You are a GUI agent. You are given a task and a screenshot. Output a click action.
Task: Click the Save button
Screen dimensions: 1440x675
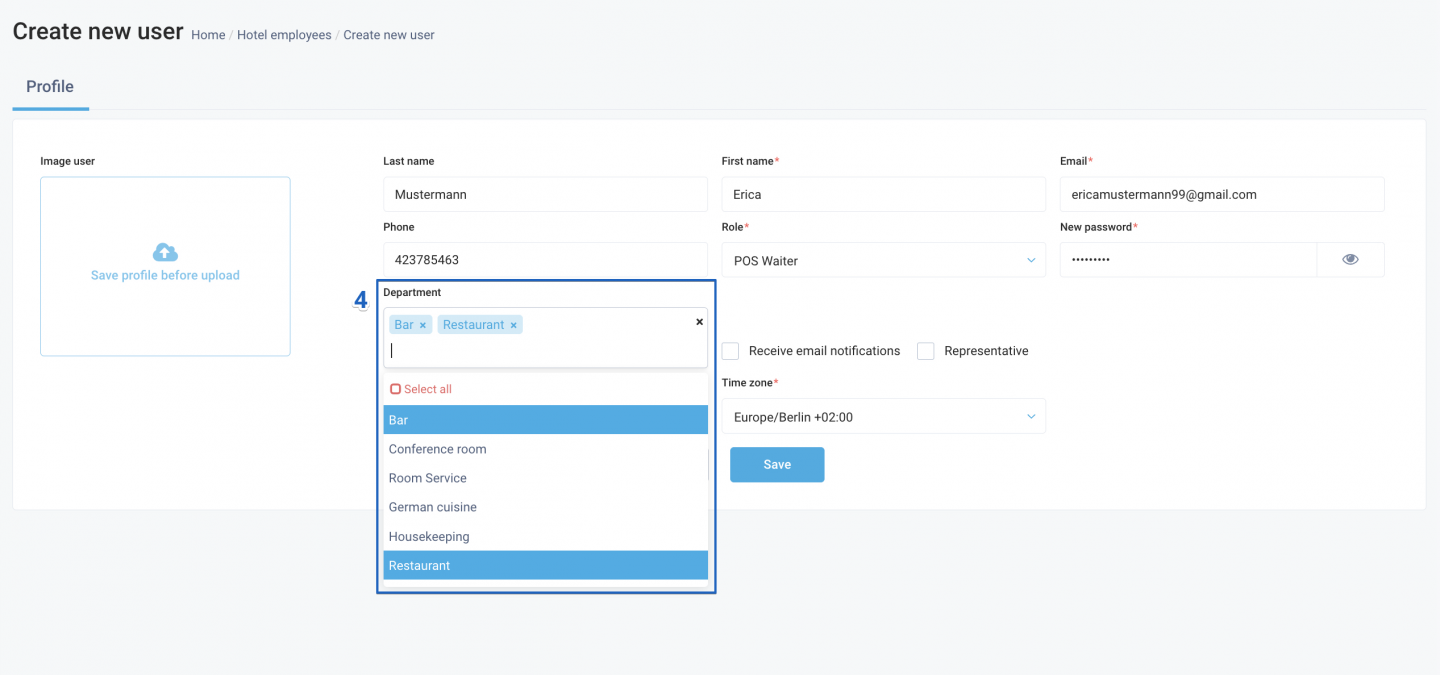(x=777, y=465)
